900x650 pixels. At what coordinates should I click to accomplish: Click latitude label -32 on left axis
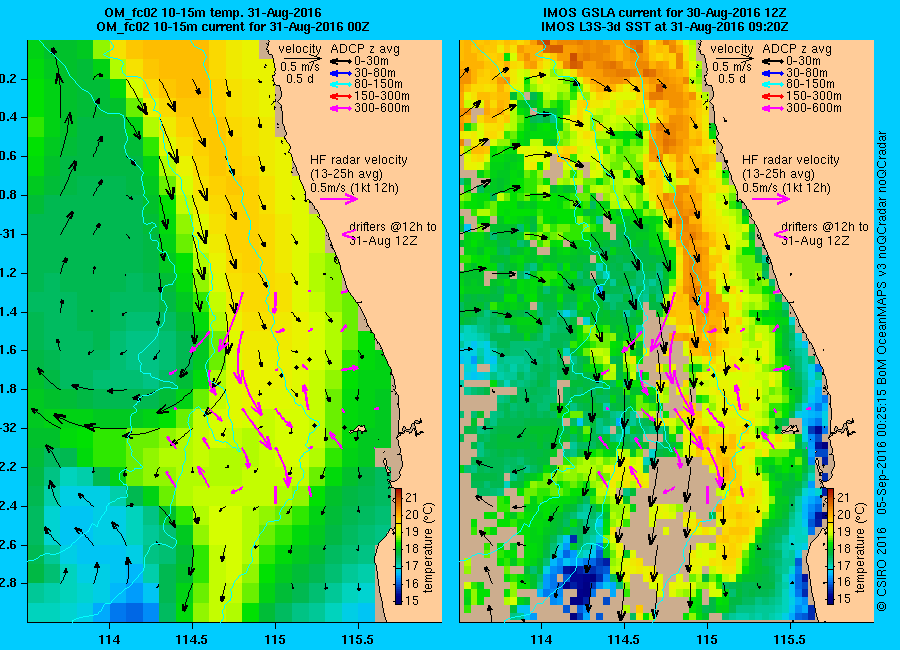(9, 428)
